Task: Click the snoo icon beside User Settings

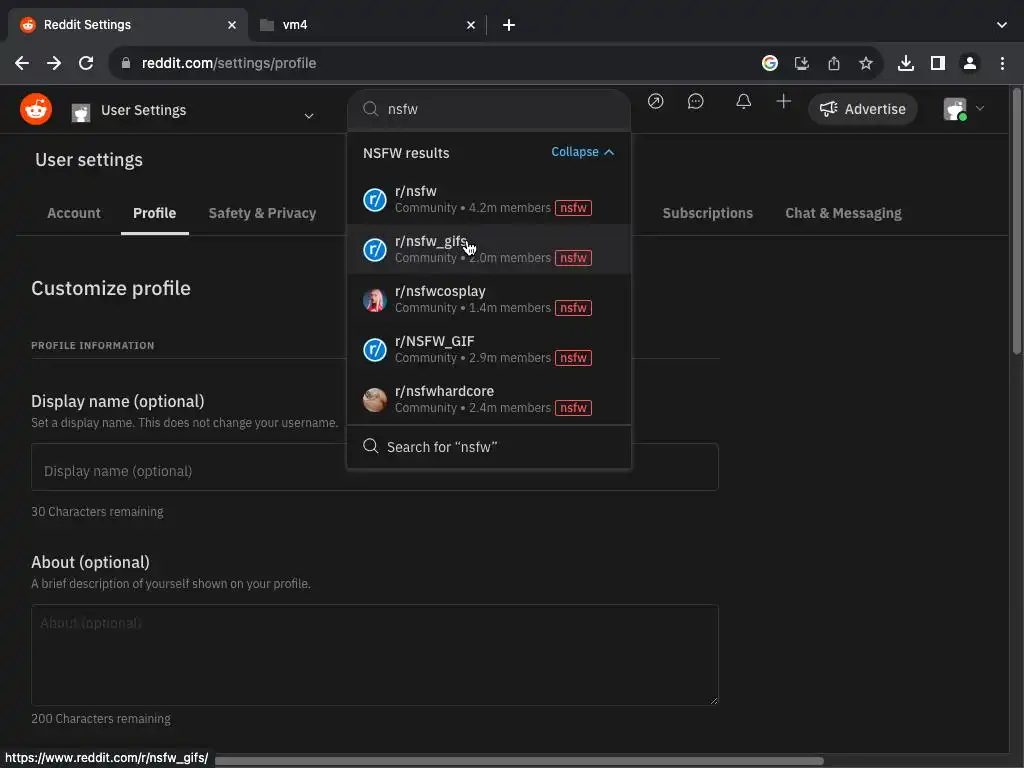Action: pyautogui.click(x=81, y=113)
